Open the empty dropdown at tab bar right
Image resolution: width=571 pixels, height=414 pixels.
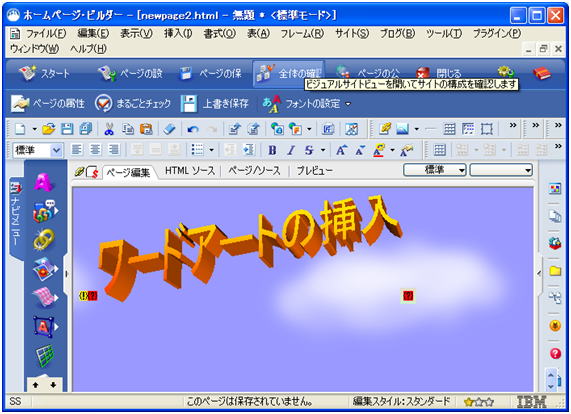click(x=501, y=170)
